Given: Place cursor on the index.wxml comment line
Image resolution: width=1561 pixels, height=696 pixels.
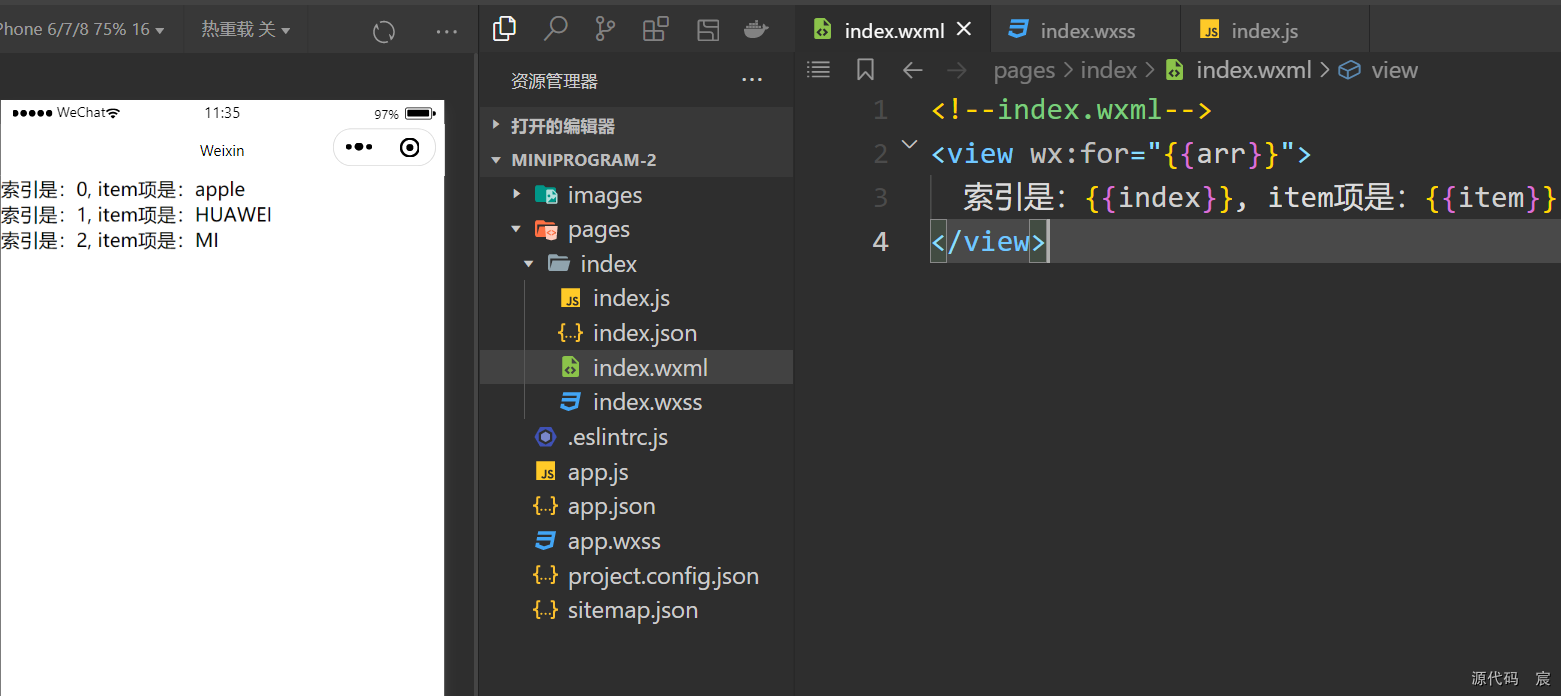Looking at the screenshot, I should pyautogui.click(x=1071, y=109).
